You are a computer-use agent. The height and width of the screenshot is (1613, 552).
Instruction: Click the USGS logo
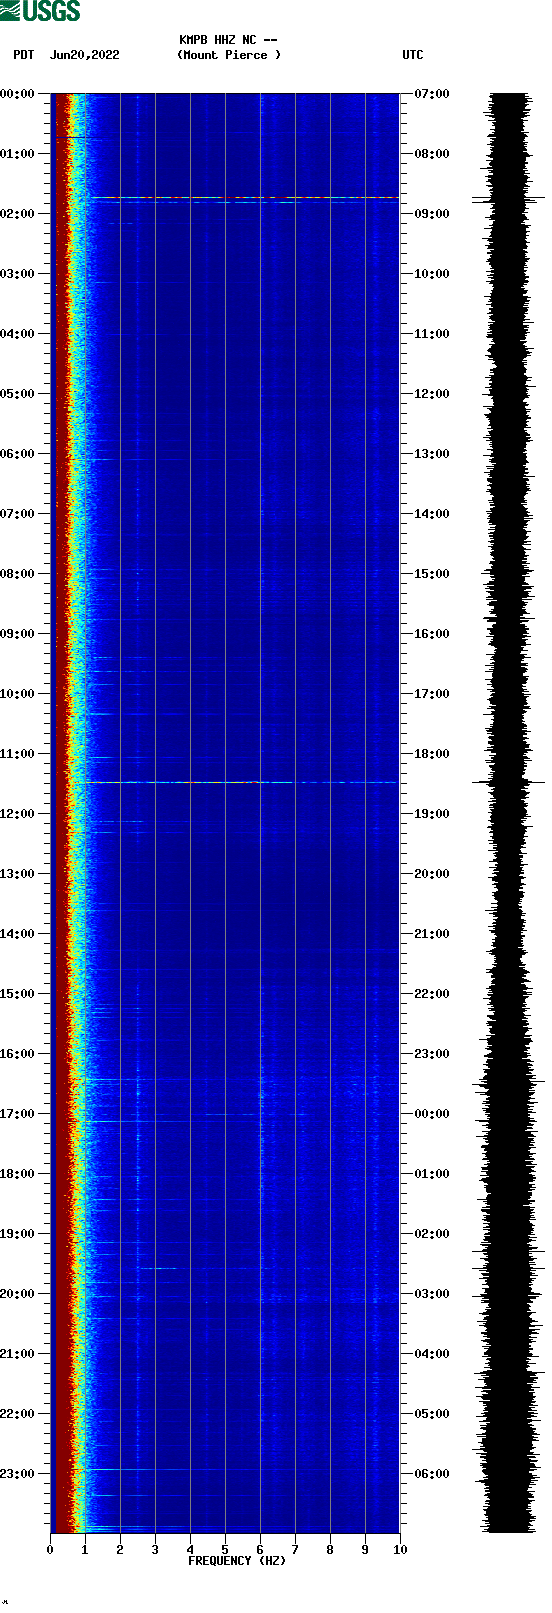tap(40, 11)
